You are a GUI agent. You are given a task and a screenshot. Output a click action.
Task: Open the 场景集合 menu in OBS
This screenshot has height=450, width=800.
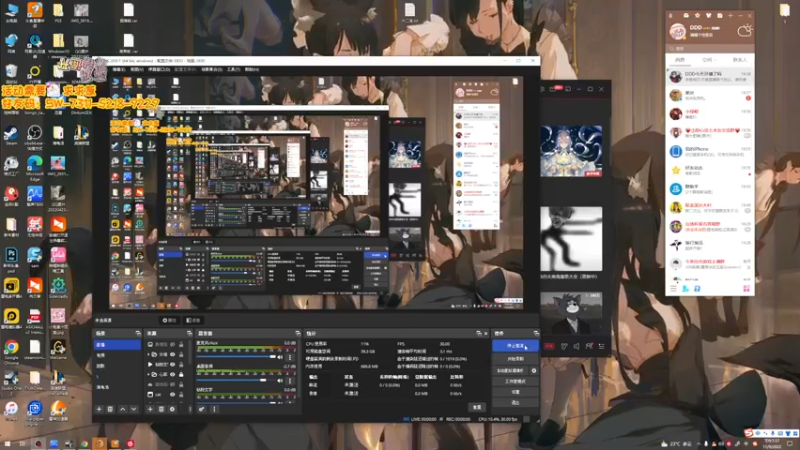211,69
